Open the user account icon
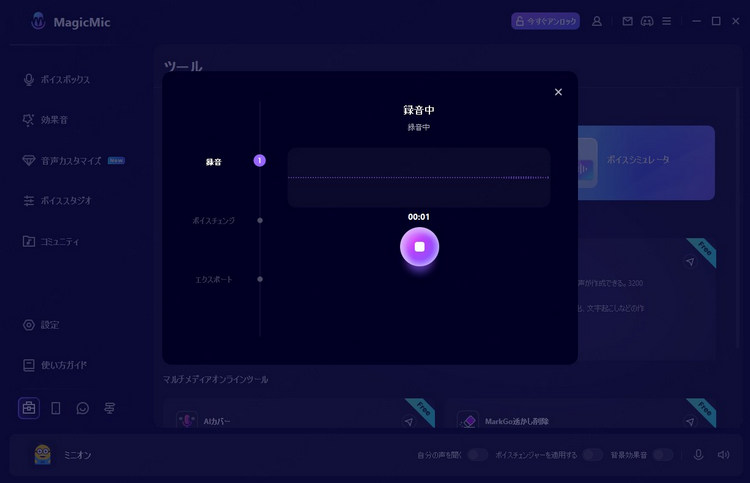The width and height of the screenshot is (750, 483). (x=596, y=21)
